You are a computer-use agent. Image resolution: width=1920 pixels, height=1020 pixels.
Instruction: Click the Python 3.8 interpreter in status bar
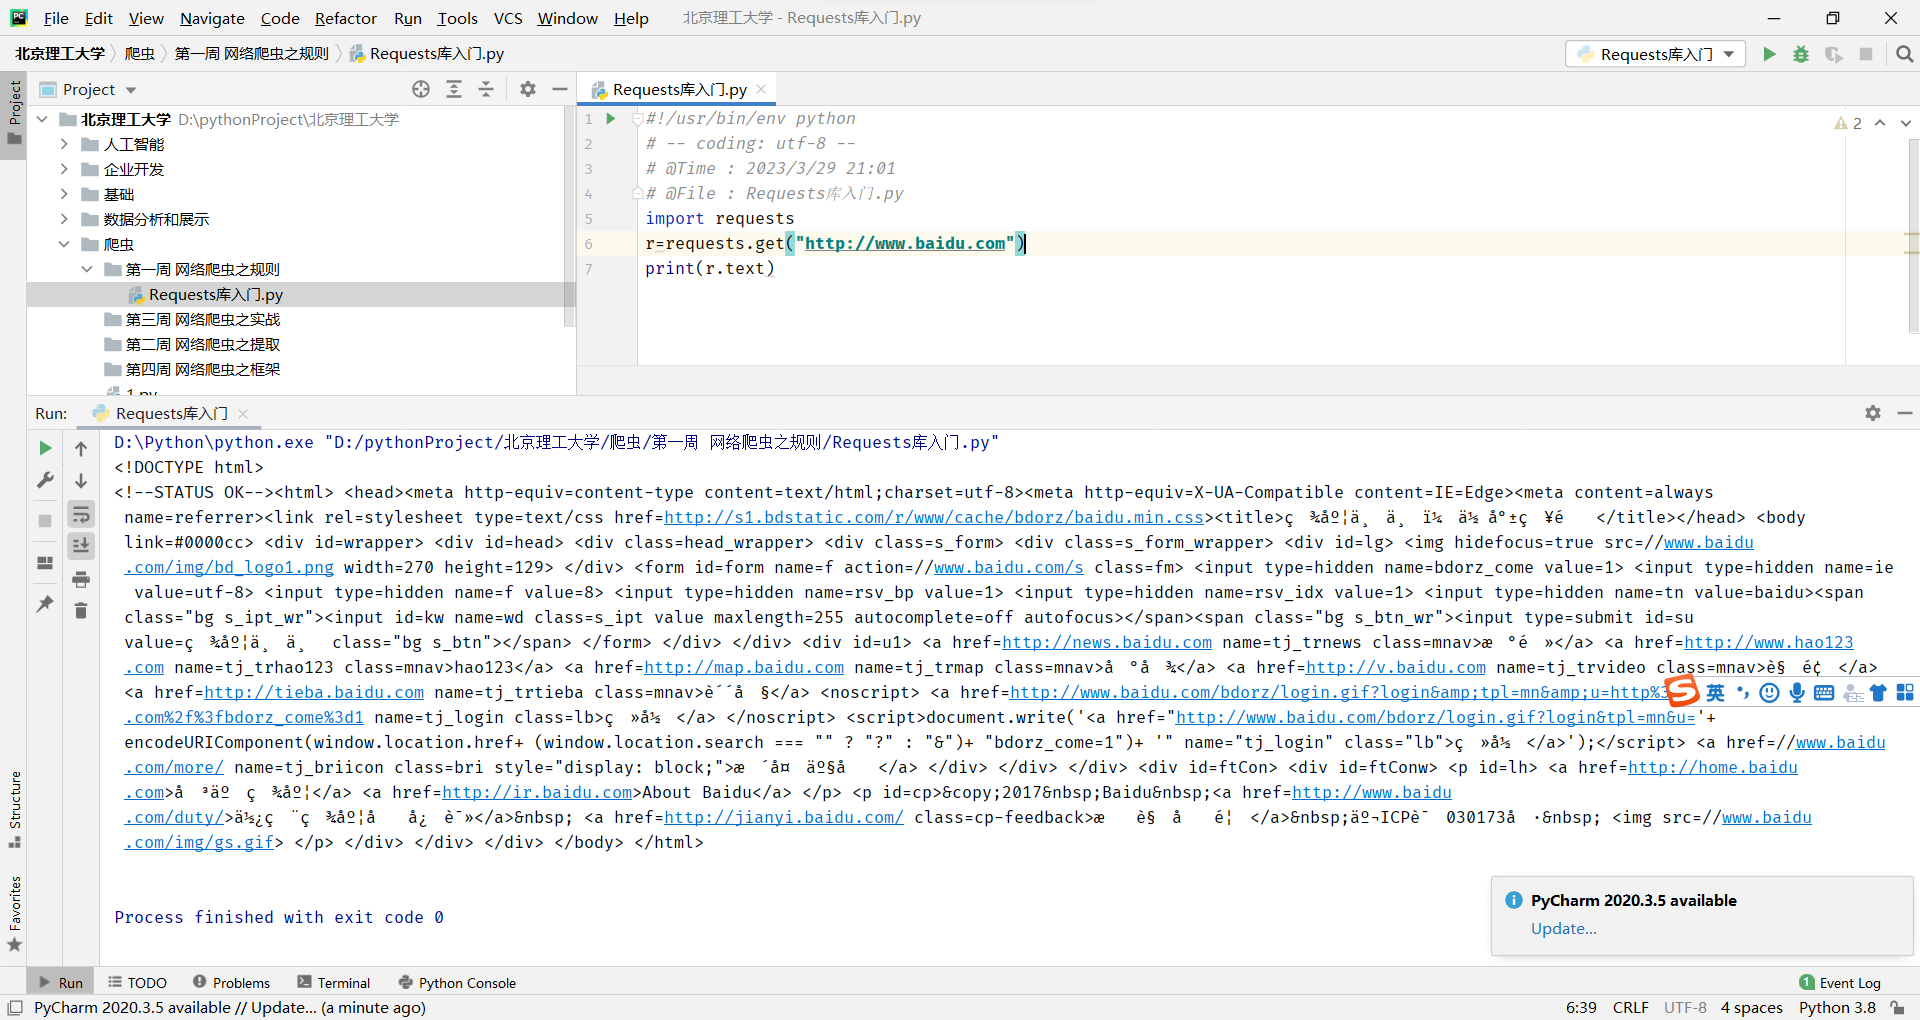coord(1837,1007)
